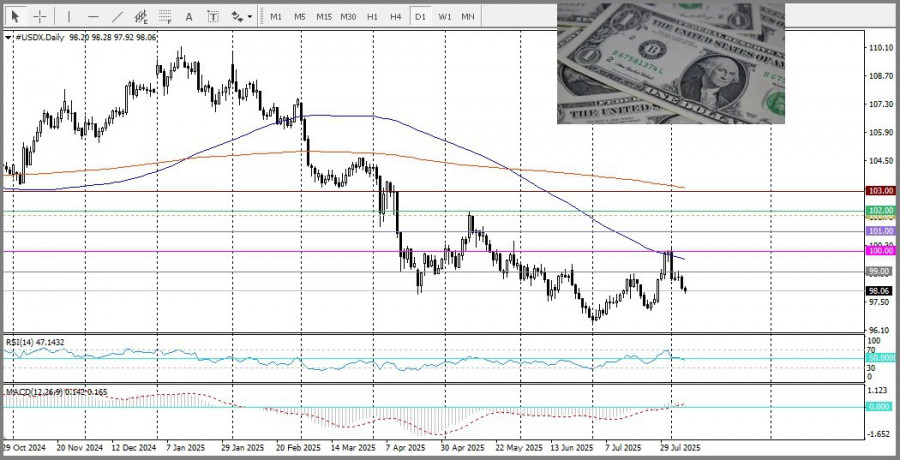Image resolution: width=900 pixels, height=460 pixels.
Task: Click the 29 Jul 2025 date label
Action: pos(680,447)
